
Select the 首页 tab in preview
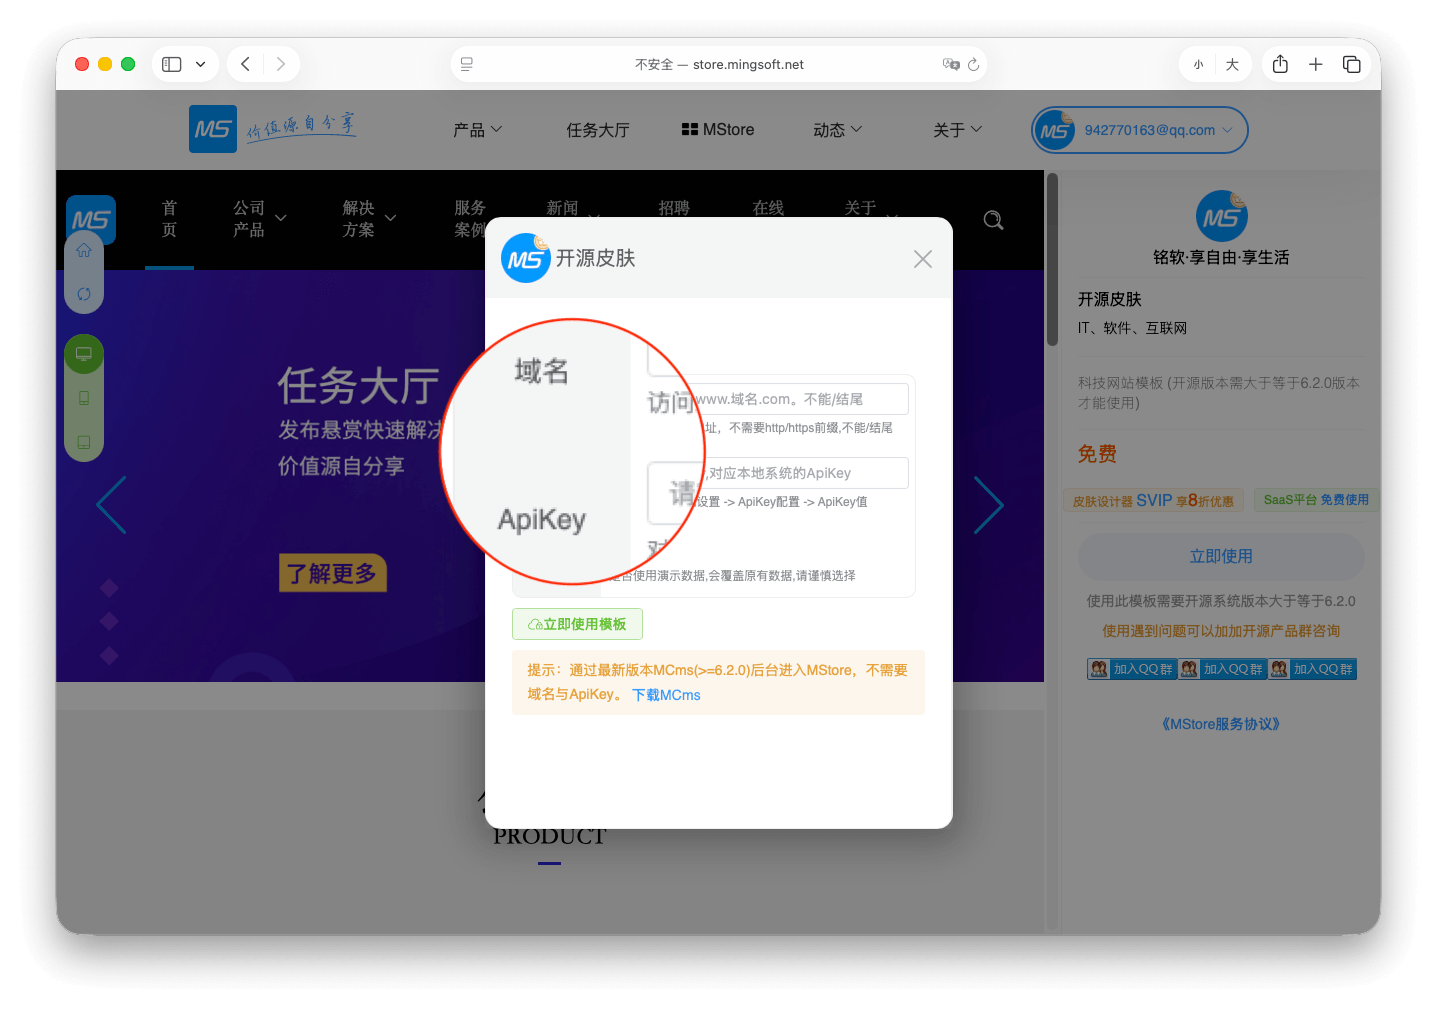(169, 219)
